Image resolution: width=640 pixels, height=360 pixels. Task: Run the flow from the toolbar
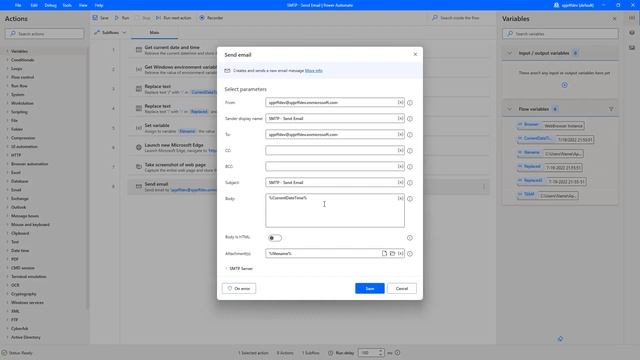(122, 18)
